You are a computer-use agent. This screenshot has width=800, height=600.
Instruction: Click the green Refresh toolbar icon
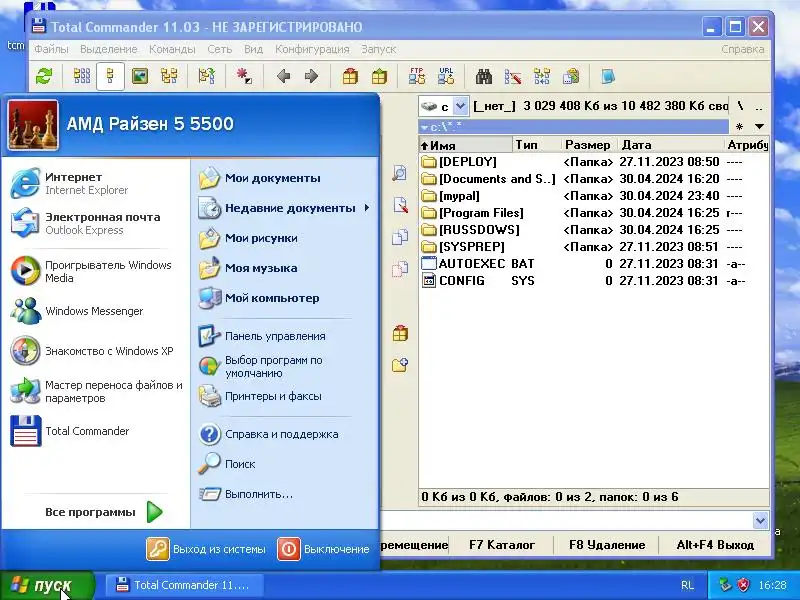coord(44,77)
